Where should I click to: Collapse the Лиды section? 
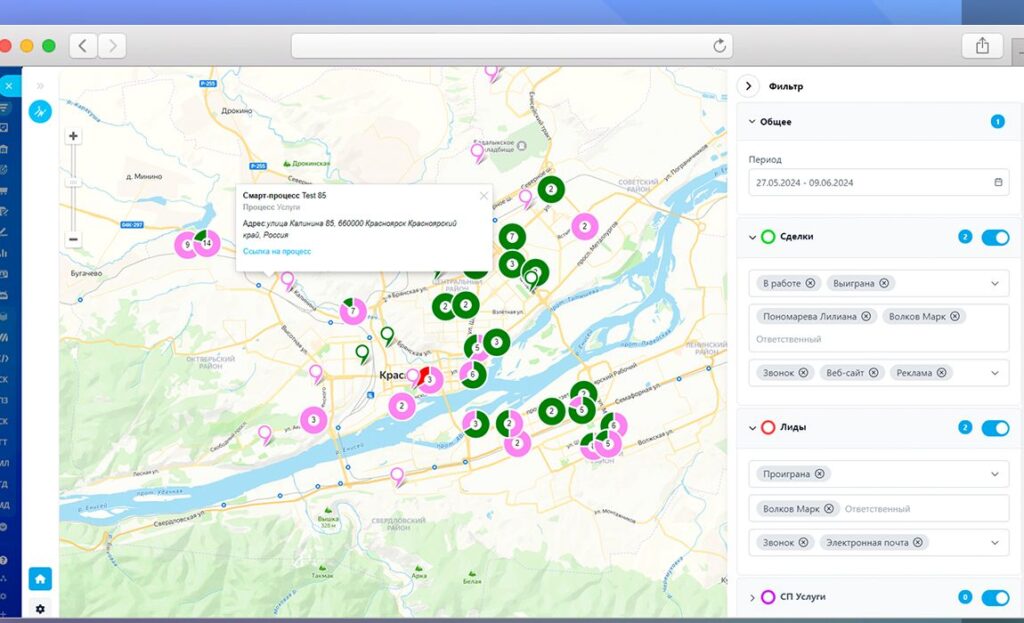pos(752,428)
